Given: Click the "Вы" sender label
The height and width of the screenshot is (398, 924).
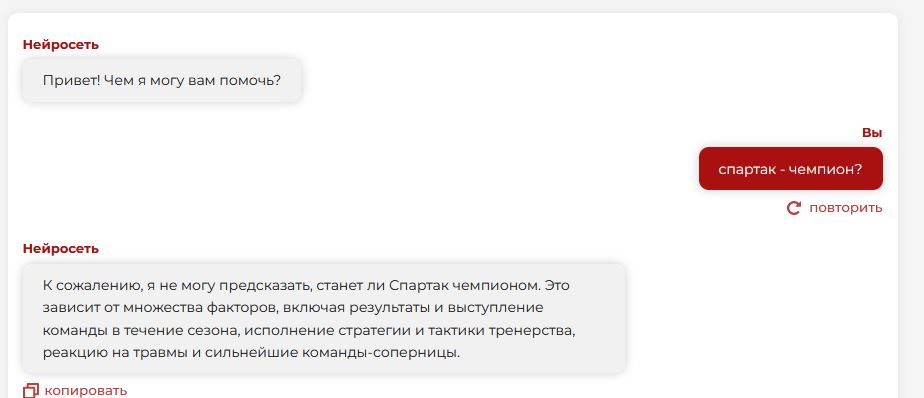Looking at the screenshot, I should click(872, 133).
